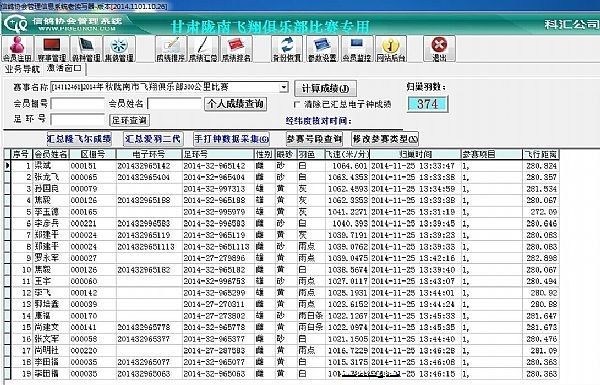Focus the 会员姓名 input field

click(x=174, y=104)
